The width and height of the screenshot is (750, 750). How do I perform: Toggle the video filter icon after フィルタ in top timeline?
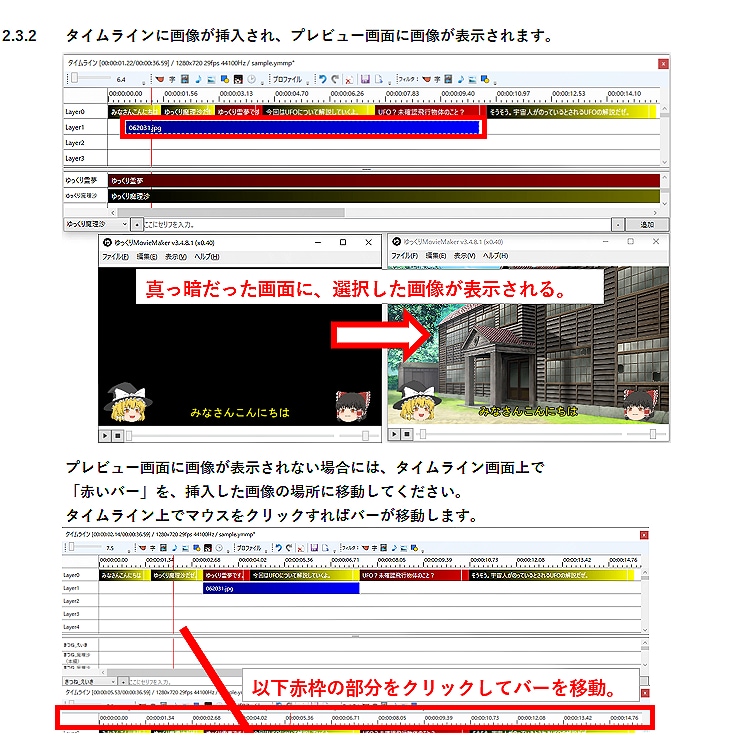[448, 79]
